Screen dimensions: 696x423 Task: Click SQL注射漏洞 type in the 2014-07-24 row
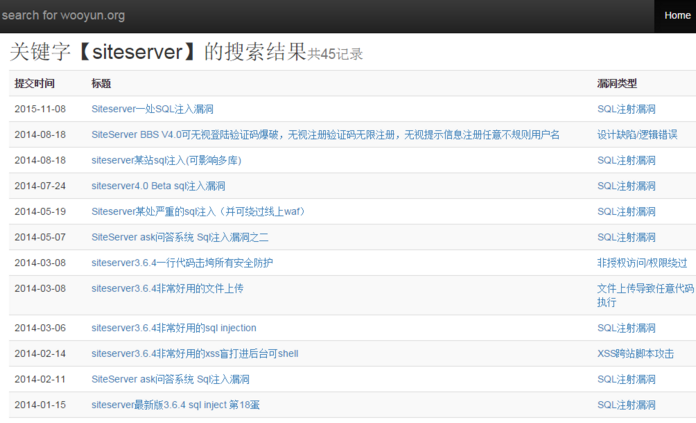[626, 186]
